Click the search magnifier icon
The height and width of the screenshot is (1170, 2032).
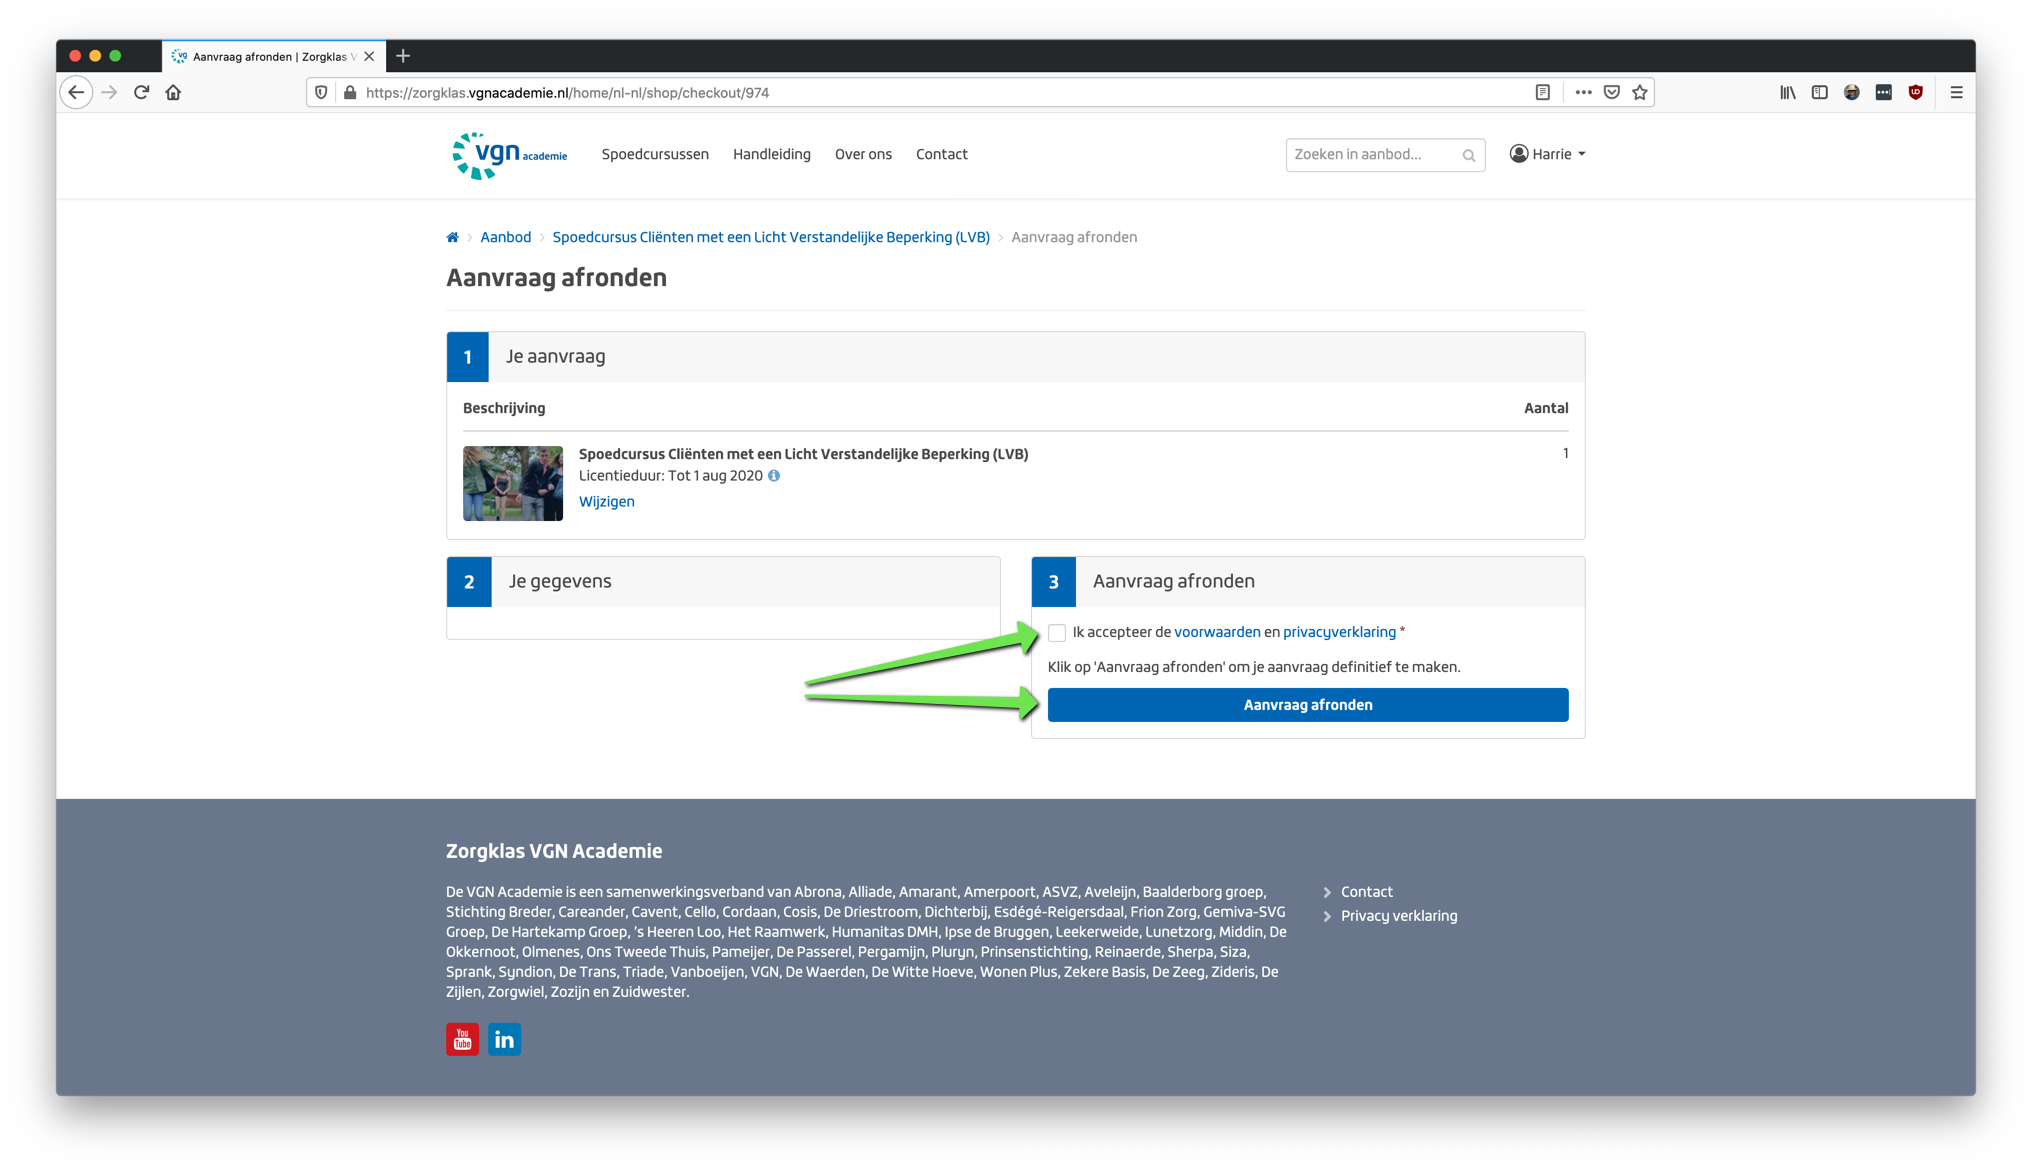(x=1468, y=155)
